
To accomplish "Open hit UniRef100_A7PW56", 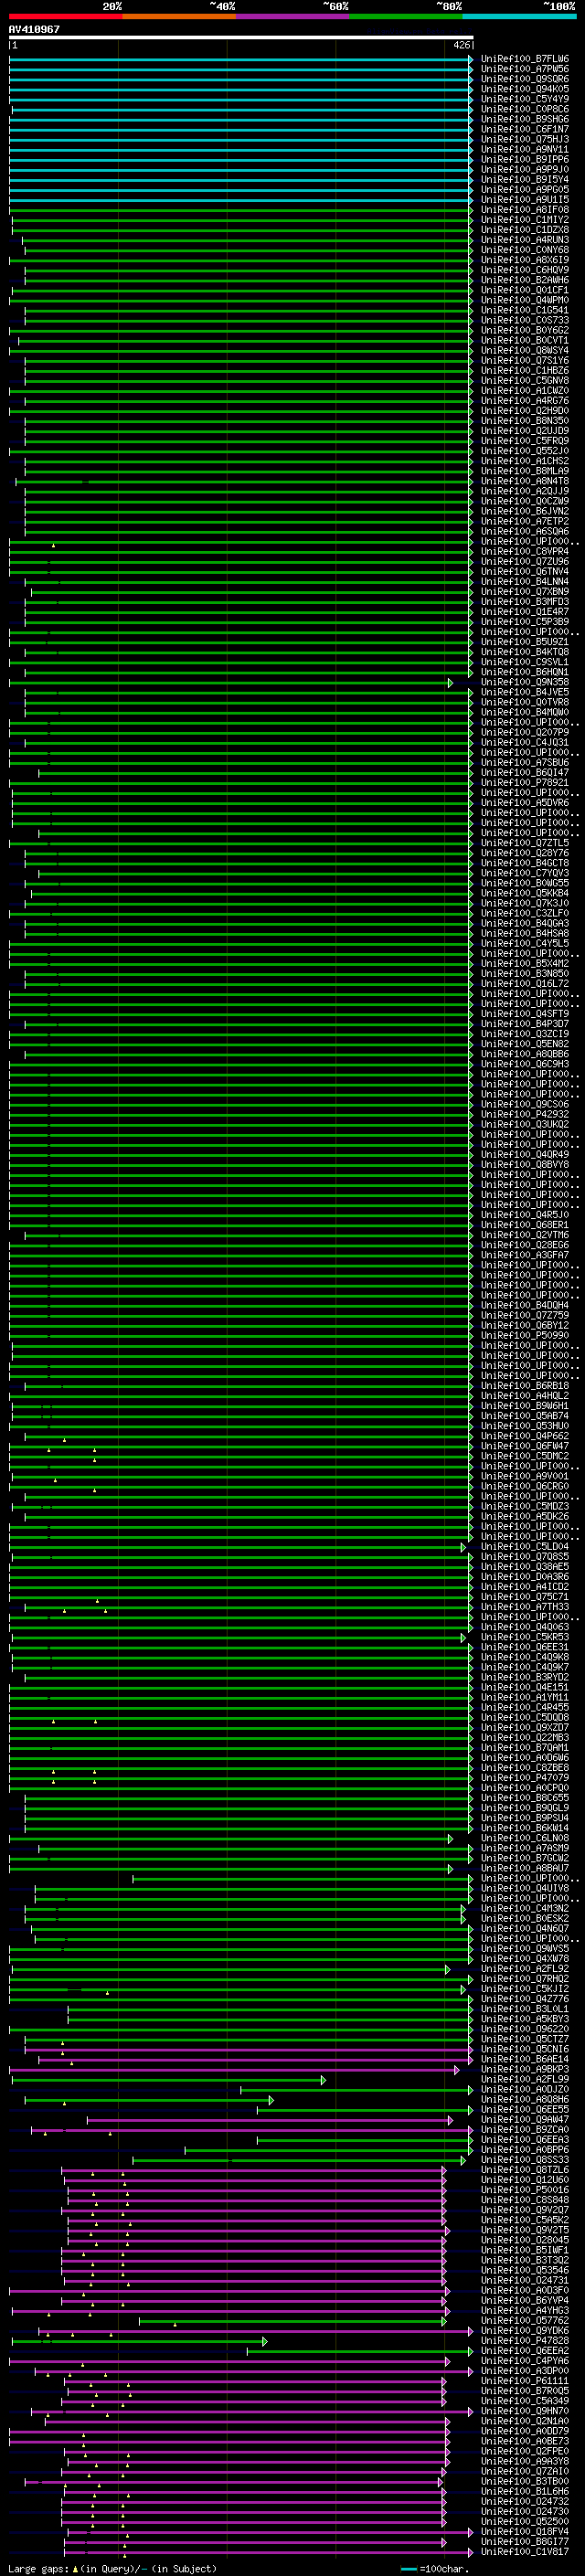I will tap(525, 69).
